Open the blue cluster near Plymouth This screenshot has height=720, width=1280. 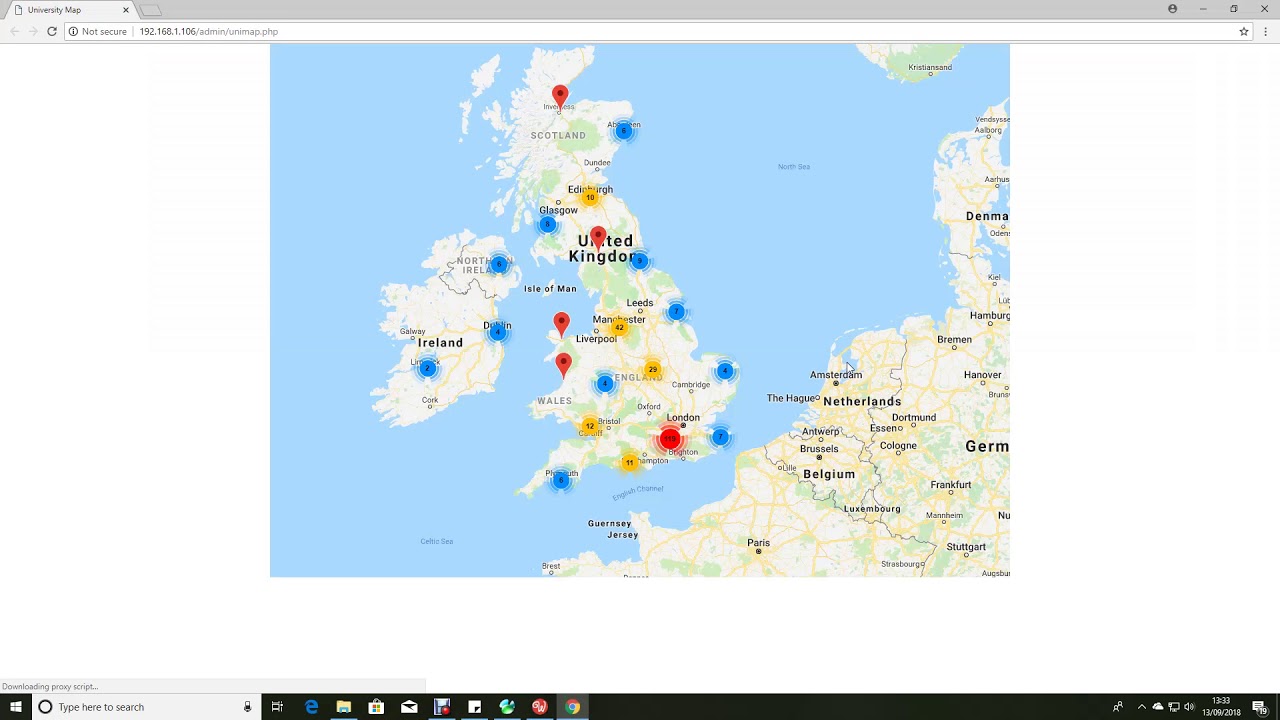[x=561, y=480]
